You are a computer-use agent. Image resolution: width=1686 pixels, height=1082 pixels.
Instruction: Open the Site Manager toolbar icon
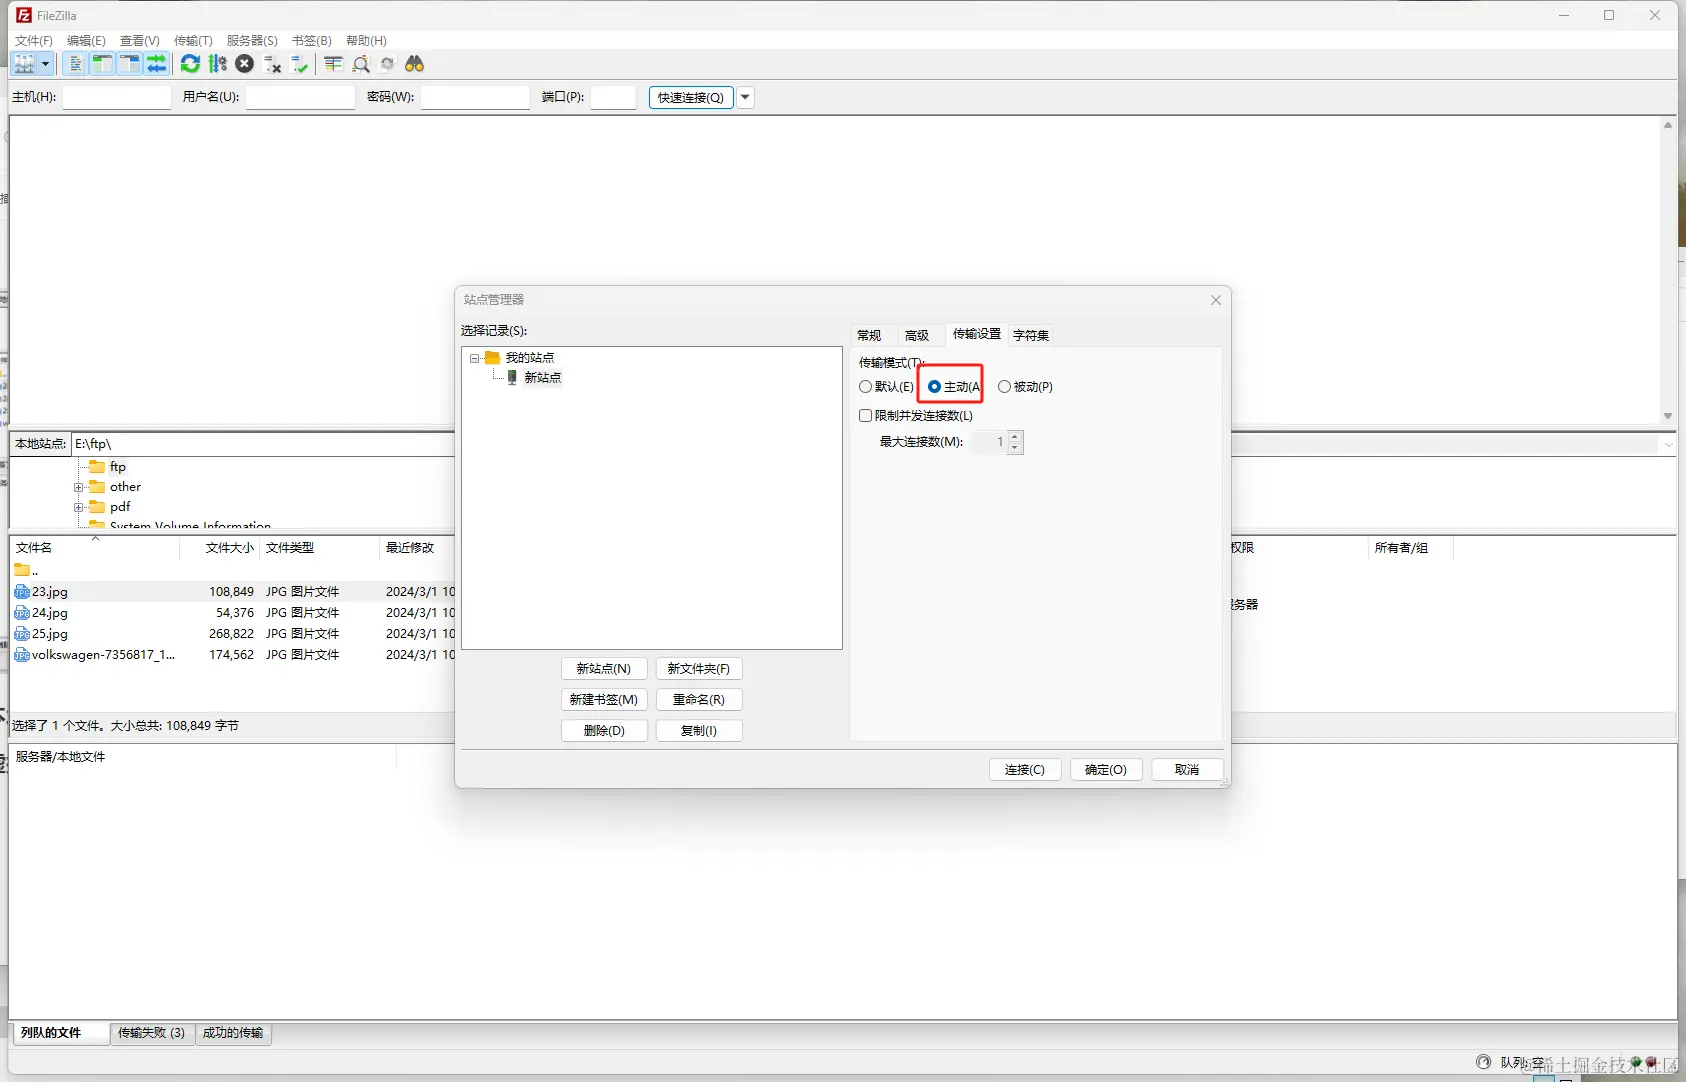[24, 64]
